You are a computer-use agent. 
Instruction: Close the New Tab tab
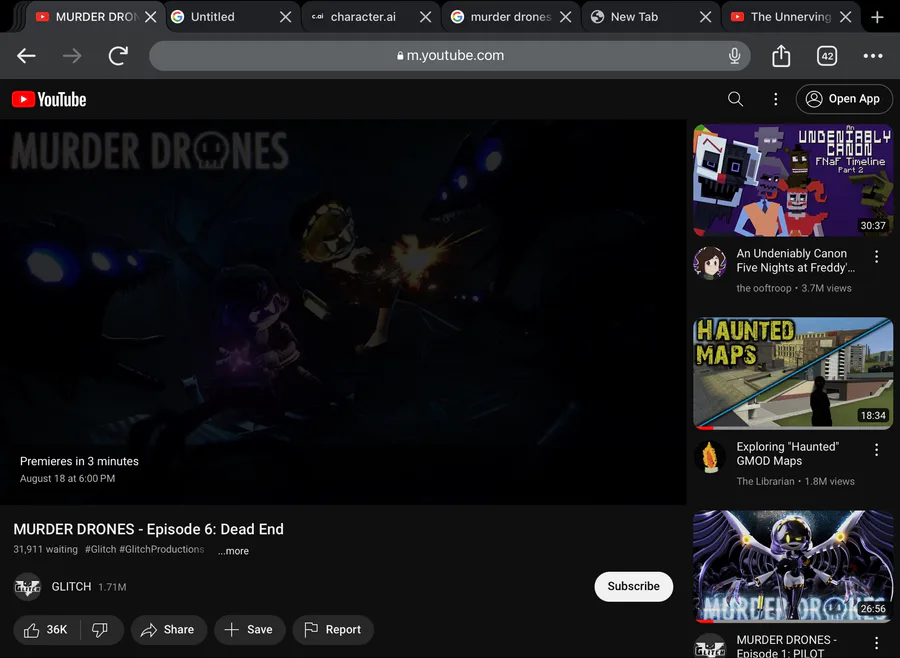[705, 17]
